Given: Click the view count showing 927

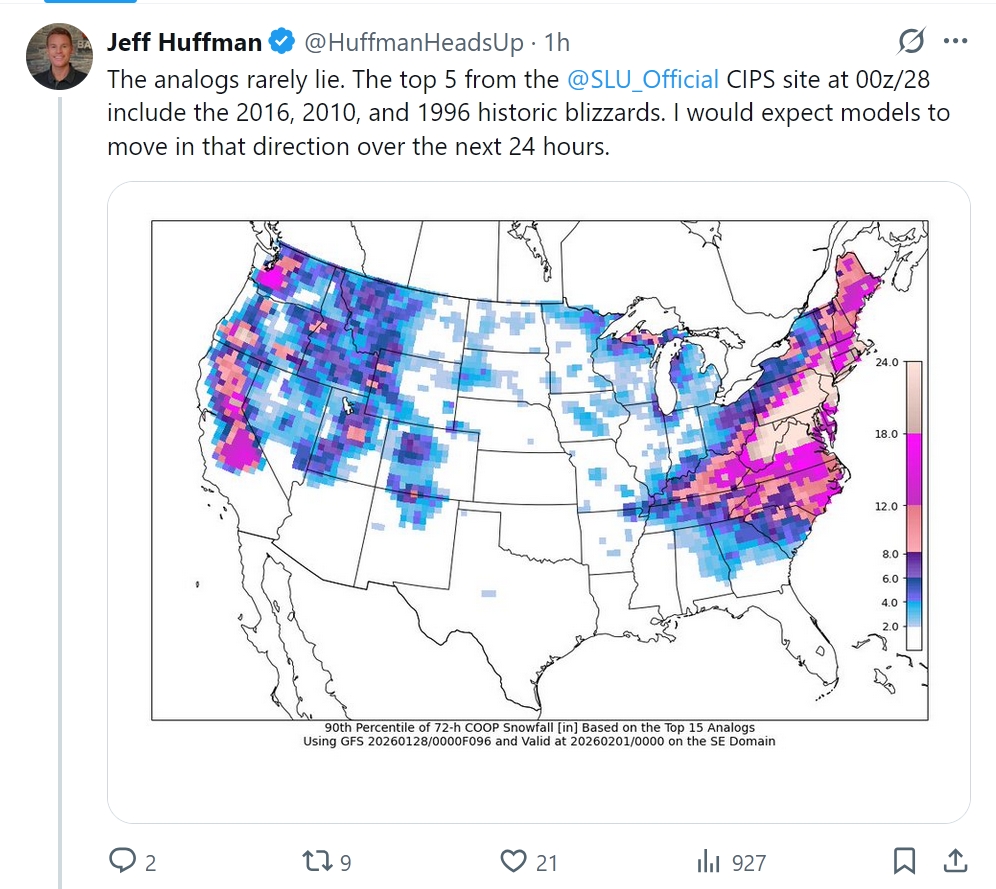Looking at the screenshot, I should tap(748, 862).
